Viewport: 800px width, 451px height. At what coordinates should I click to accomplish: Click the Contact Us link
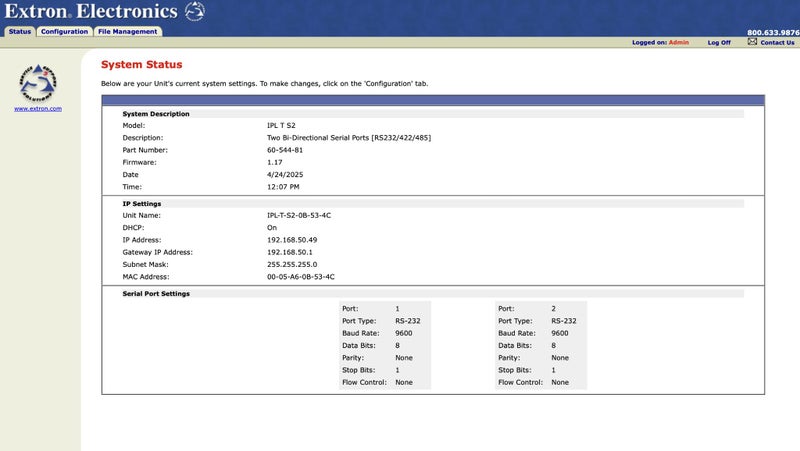pyautogui.click(x=777, y=43)
